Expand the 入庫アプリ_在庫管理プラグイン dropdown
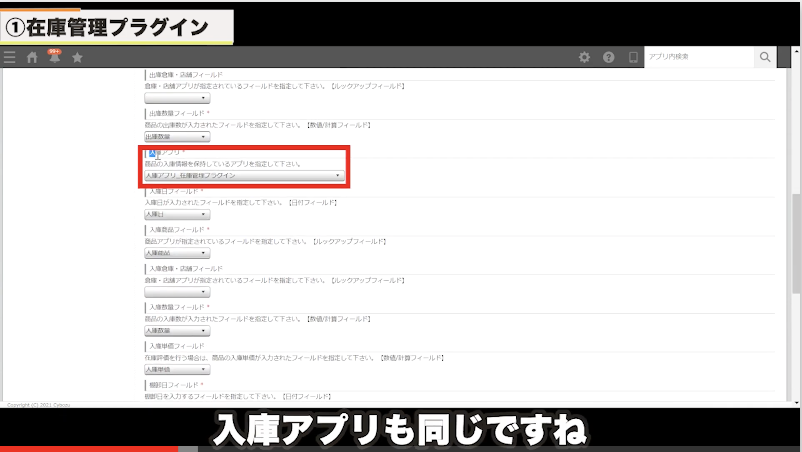This screenshot has width=802, height=452. click(244, 175)
